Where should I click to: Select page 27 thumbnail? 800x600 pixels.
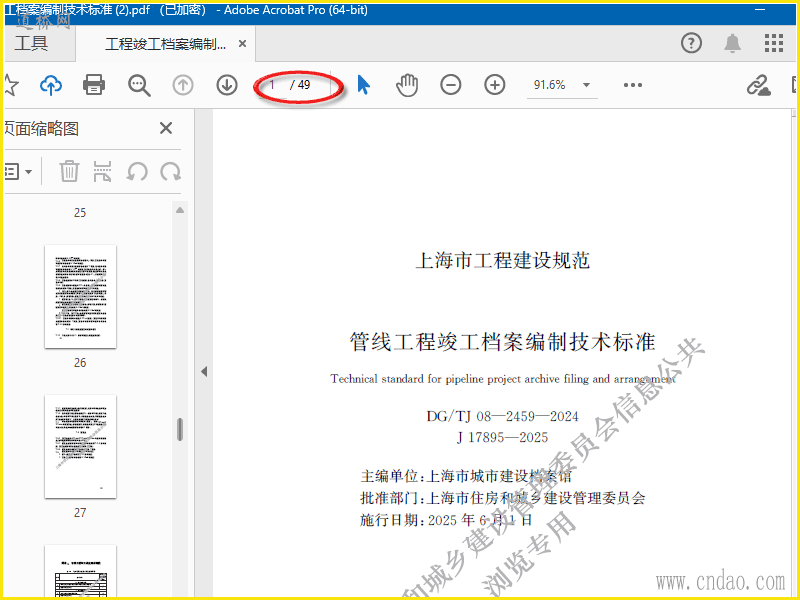[x=80, y=446]
